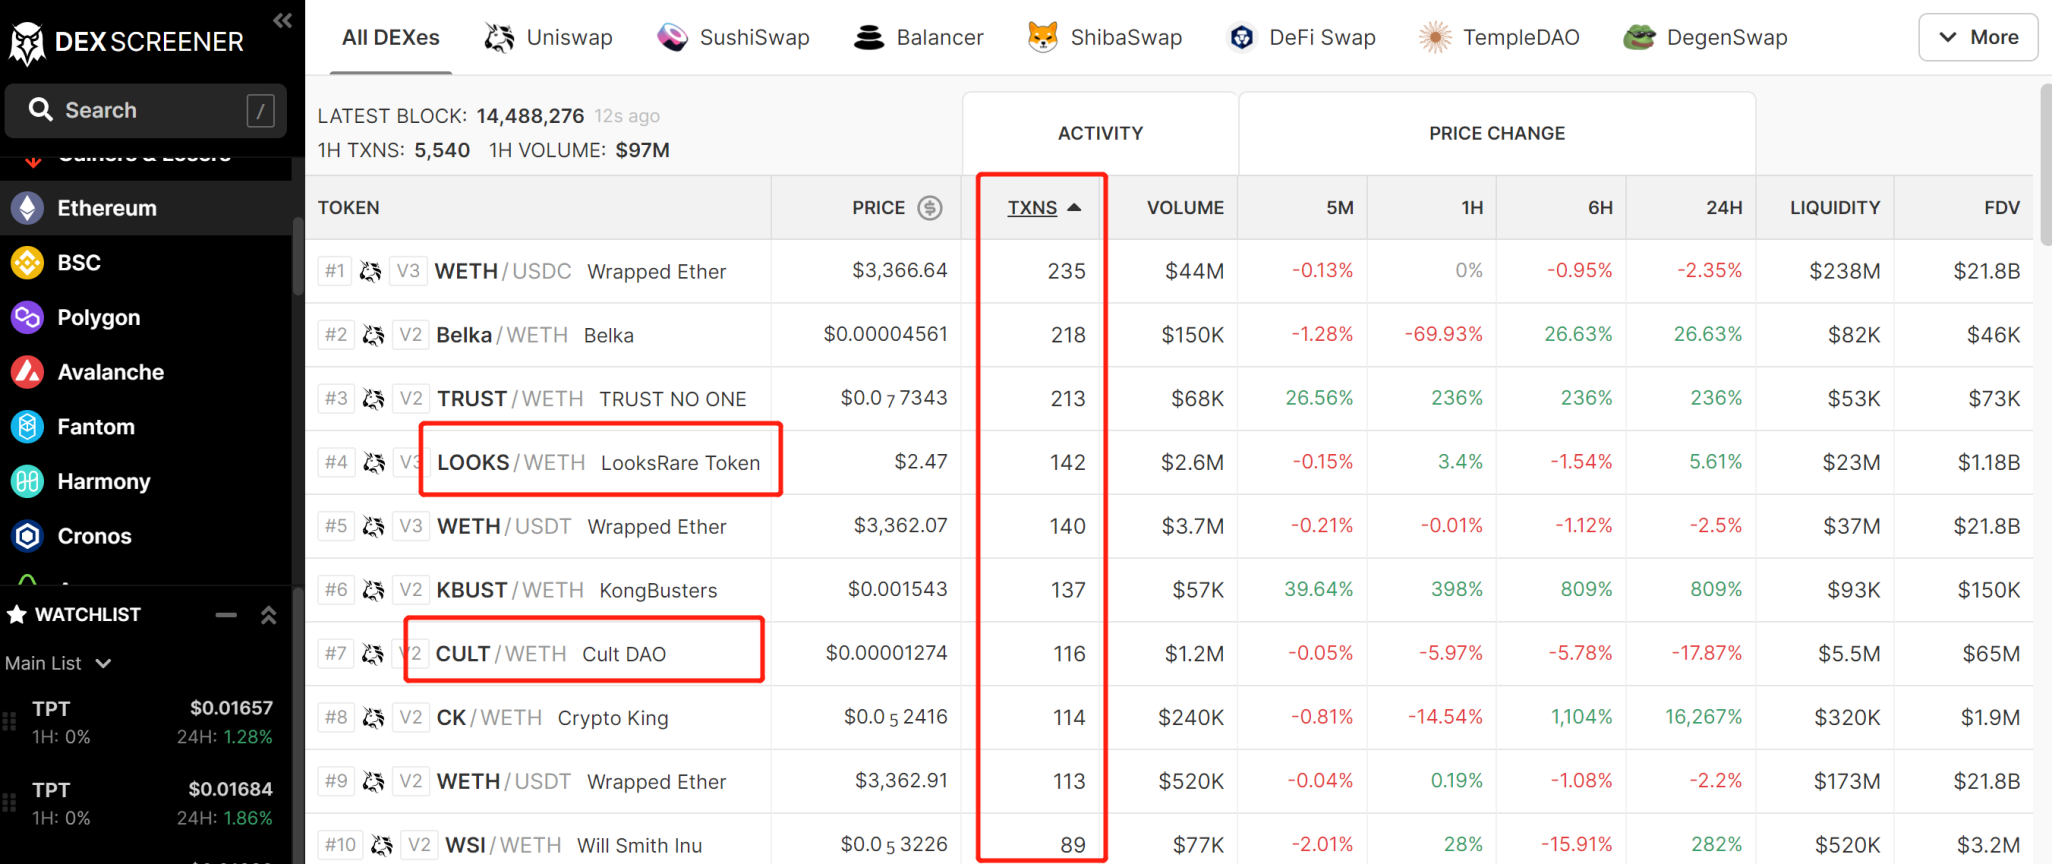
Task: Click in the Search input field
Action: pos(146,110)
